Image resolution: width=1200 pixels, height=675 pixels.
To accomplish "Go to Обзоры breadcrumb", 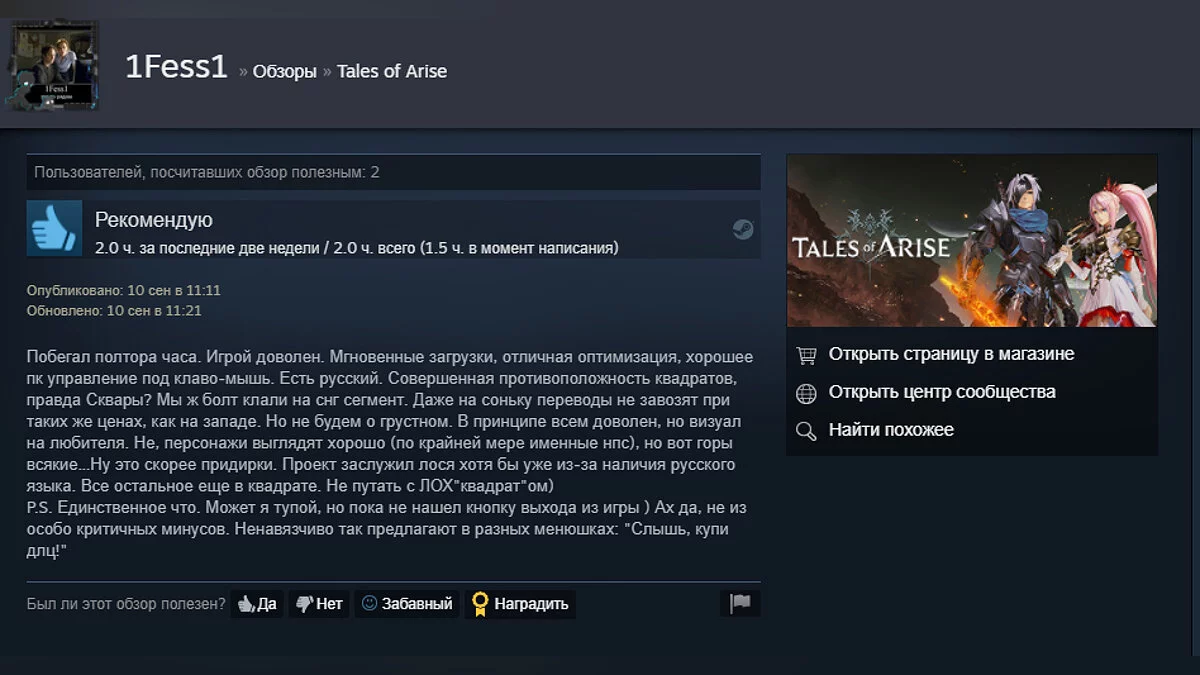I will (x=284, y=71).
